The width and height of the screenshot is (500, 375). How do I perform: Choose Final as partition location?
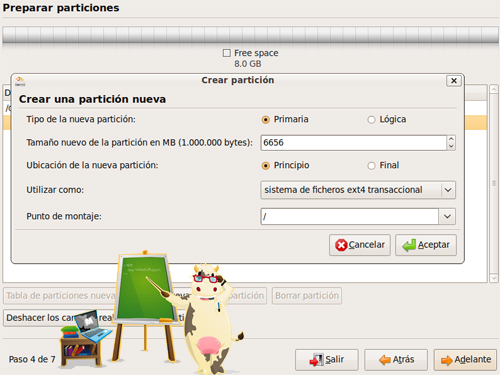371,165
